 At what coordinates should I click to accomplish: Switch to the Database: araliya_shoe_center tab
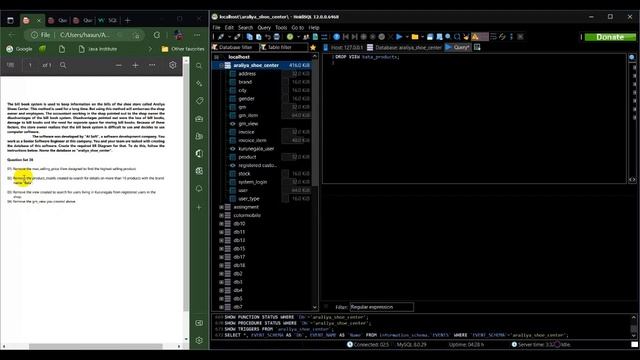[404, 47]
